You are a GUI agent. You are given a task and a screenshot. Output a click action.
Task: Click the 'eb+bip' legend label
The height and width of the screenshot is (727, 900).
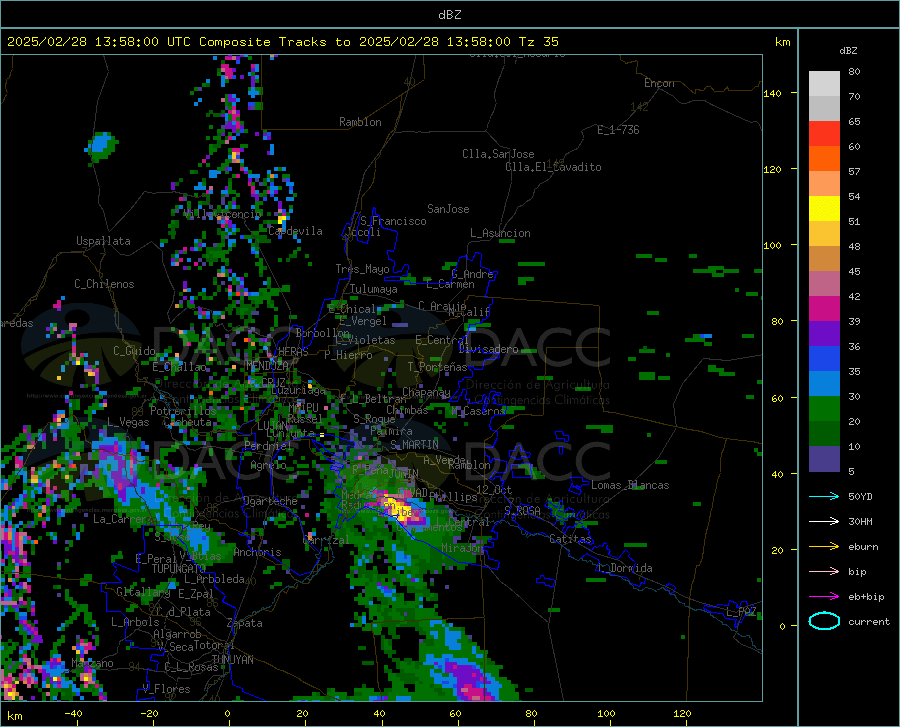tap(866, 597)
